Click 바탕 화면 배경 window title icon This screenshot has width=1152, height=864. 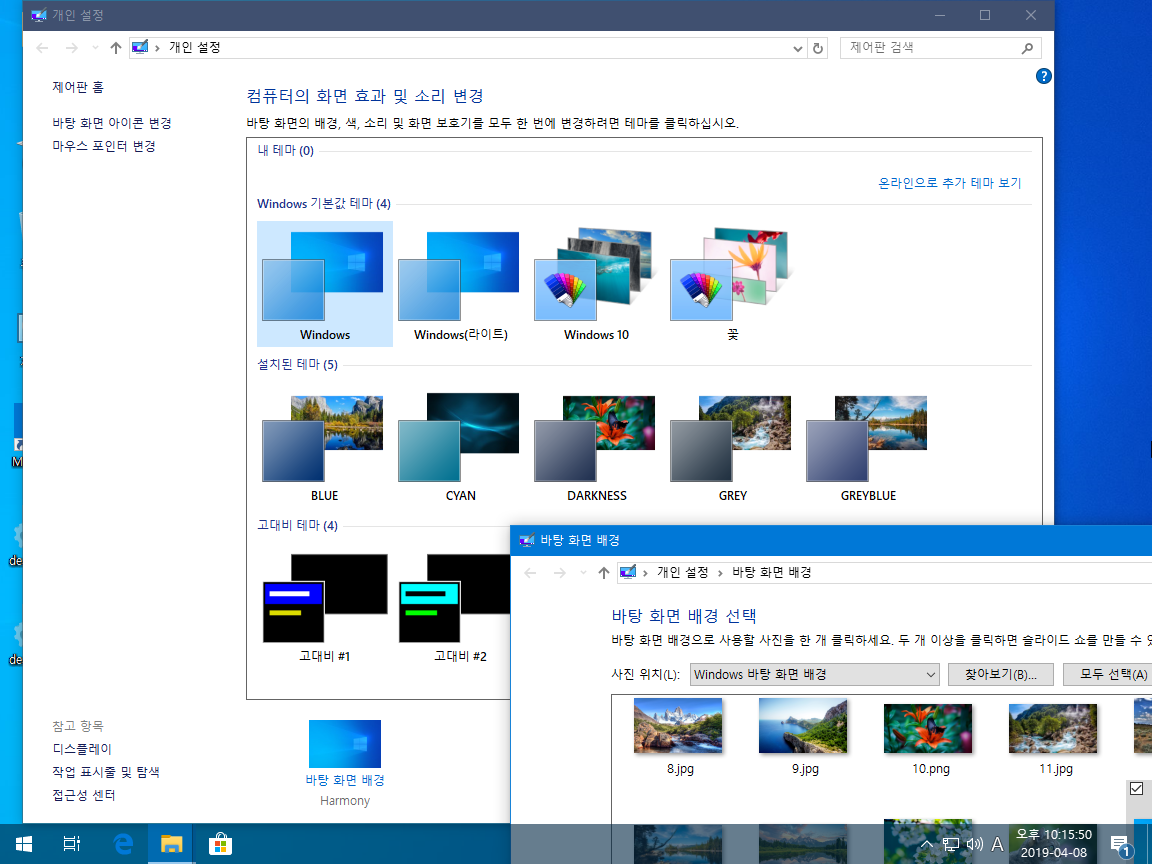(527, 541)
